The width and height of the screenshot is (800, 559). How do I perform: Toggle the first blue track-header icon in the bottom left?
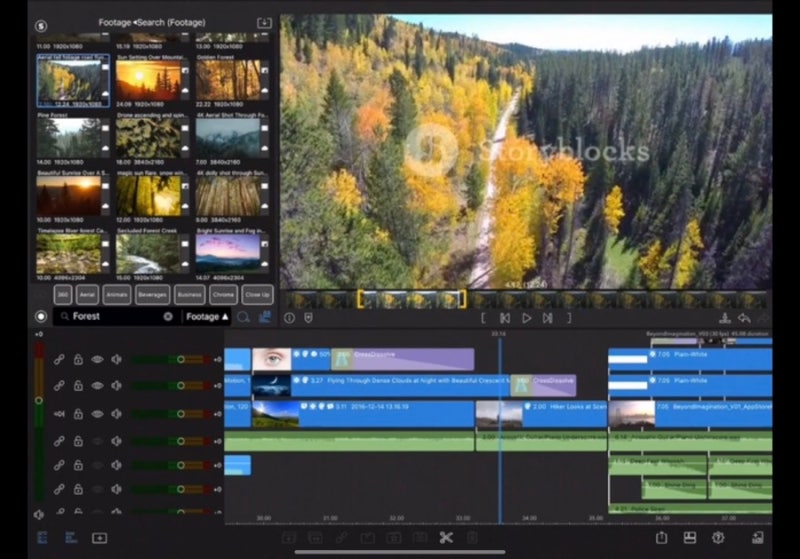tap(42, 538)
